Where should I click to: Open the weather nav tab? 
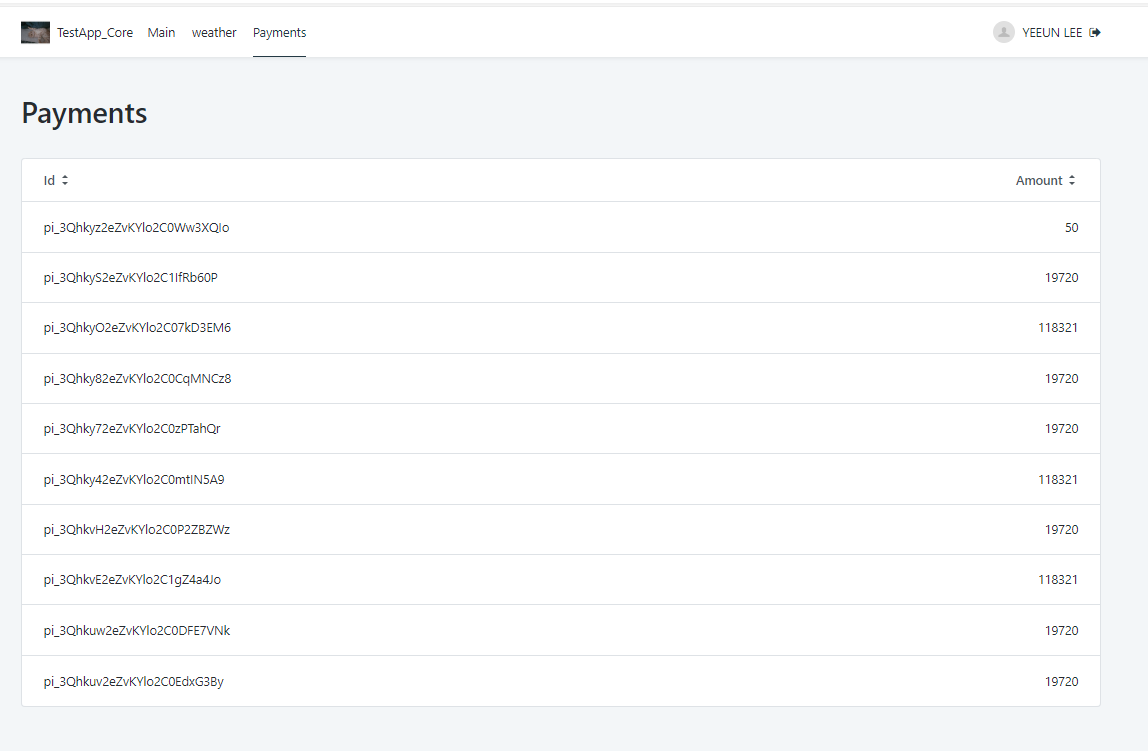coord(214,33)
